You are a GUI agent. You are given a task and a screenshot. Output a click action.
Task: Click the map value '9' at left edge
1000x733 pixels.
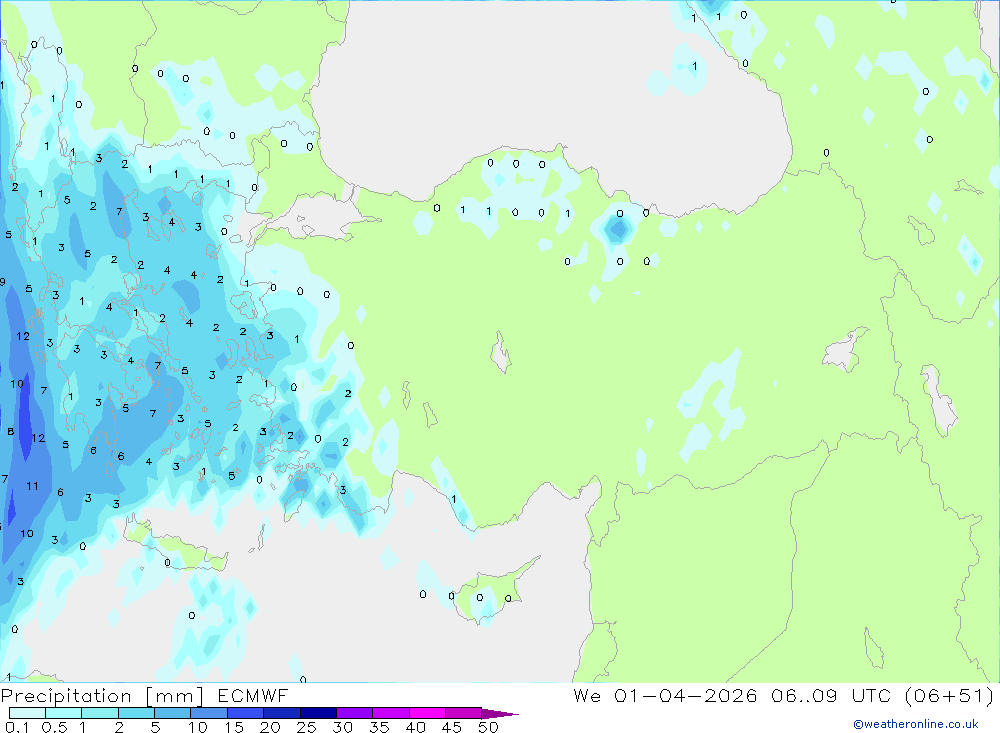(3, 281)
